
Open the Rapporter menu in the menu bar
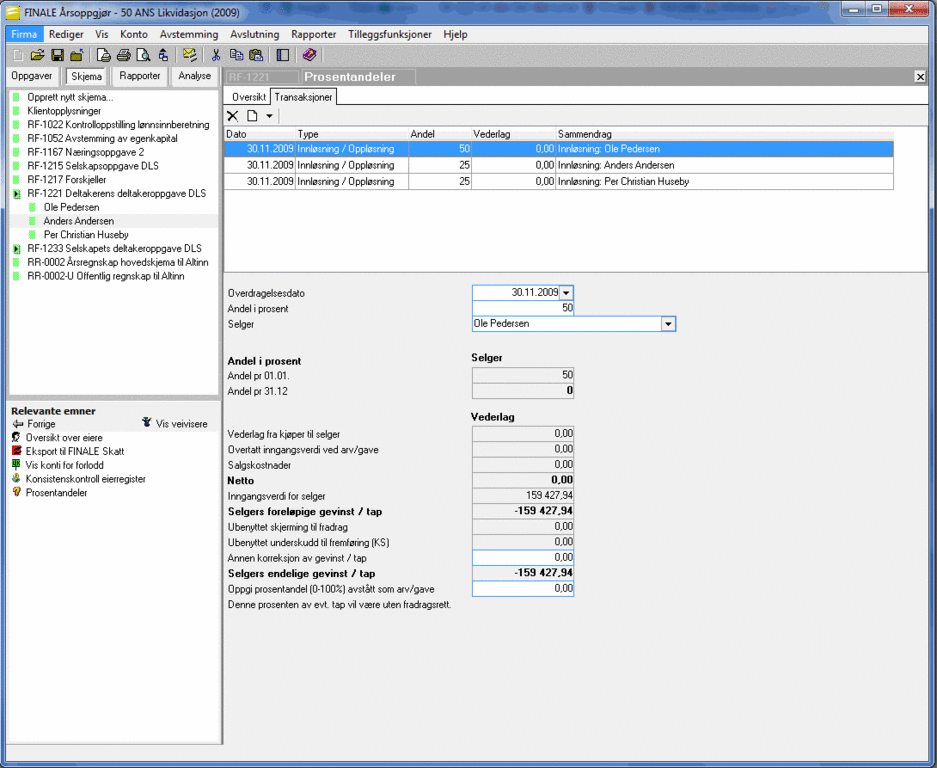click(x=314, y=35)
